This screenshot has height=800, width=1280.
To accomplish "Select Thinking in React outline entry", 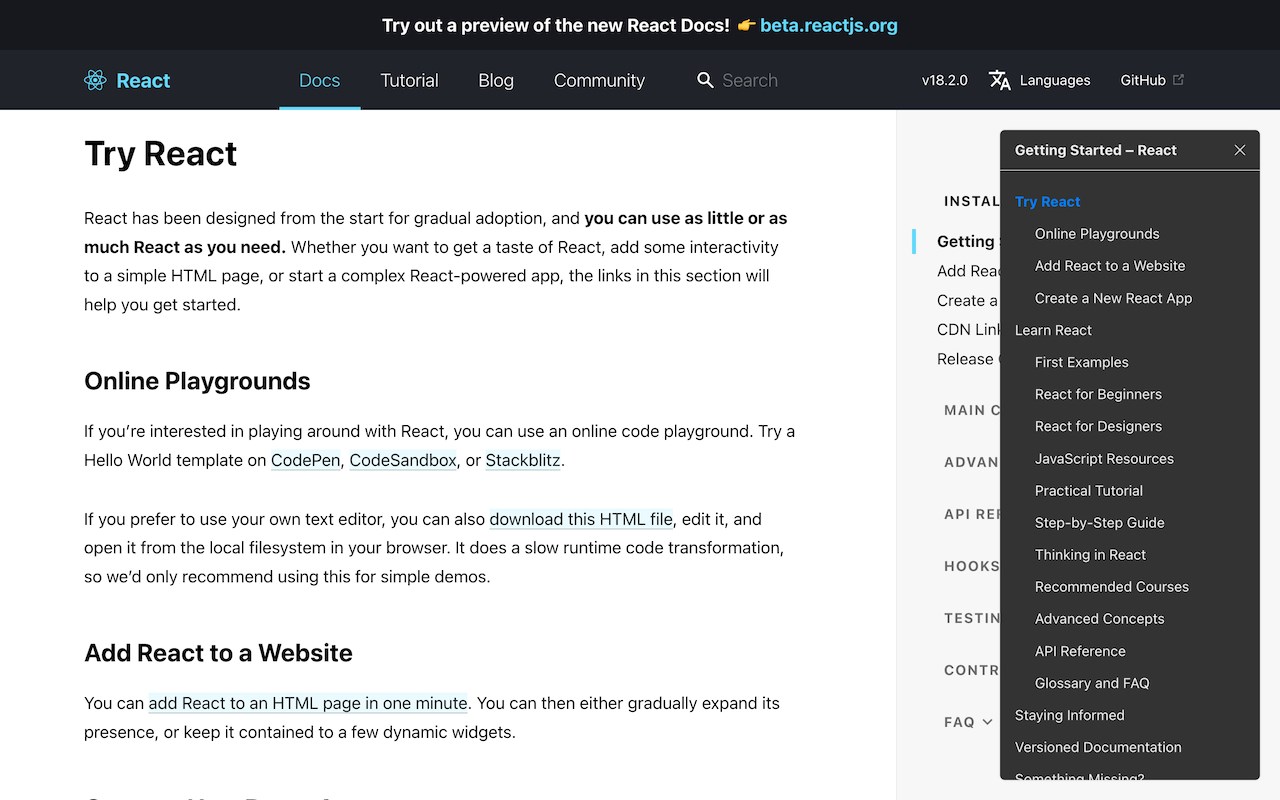I will (1090, 554).
